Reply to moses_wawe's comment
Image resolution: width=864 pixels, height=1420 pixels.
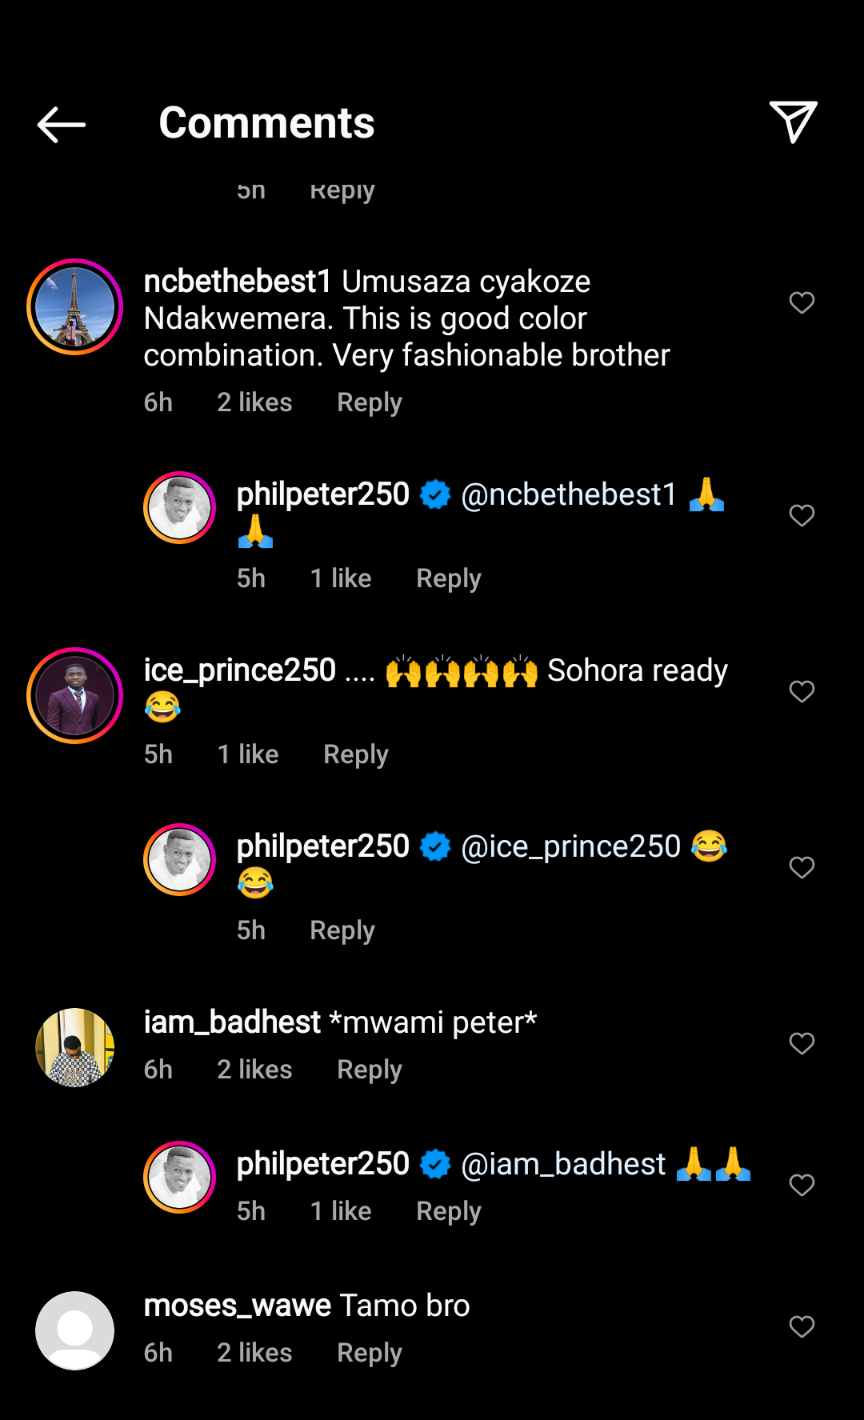pos(369,1353)
